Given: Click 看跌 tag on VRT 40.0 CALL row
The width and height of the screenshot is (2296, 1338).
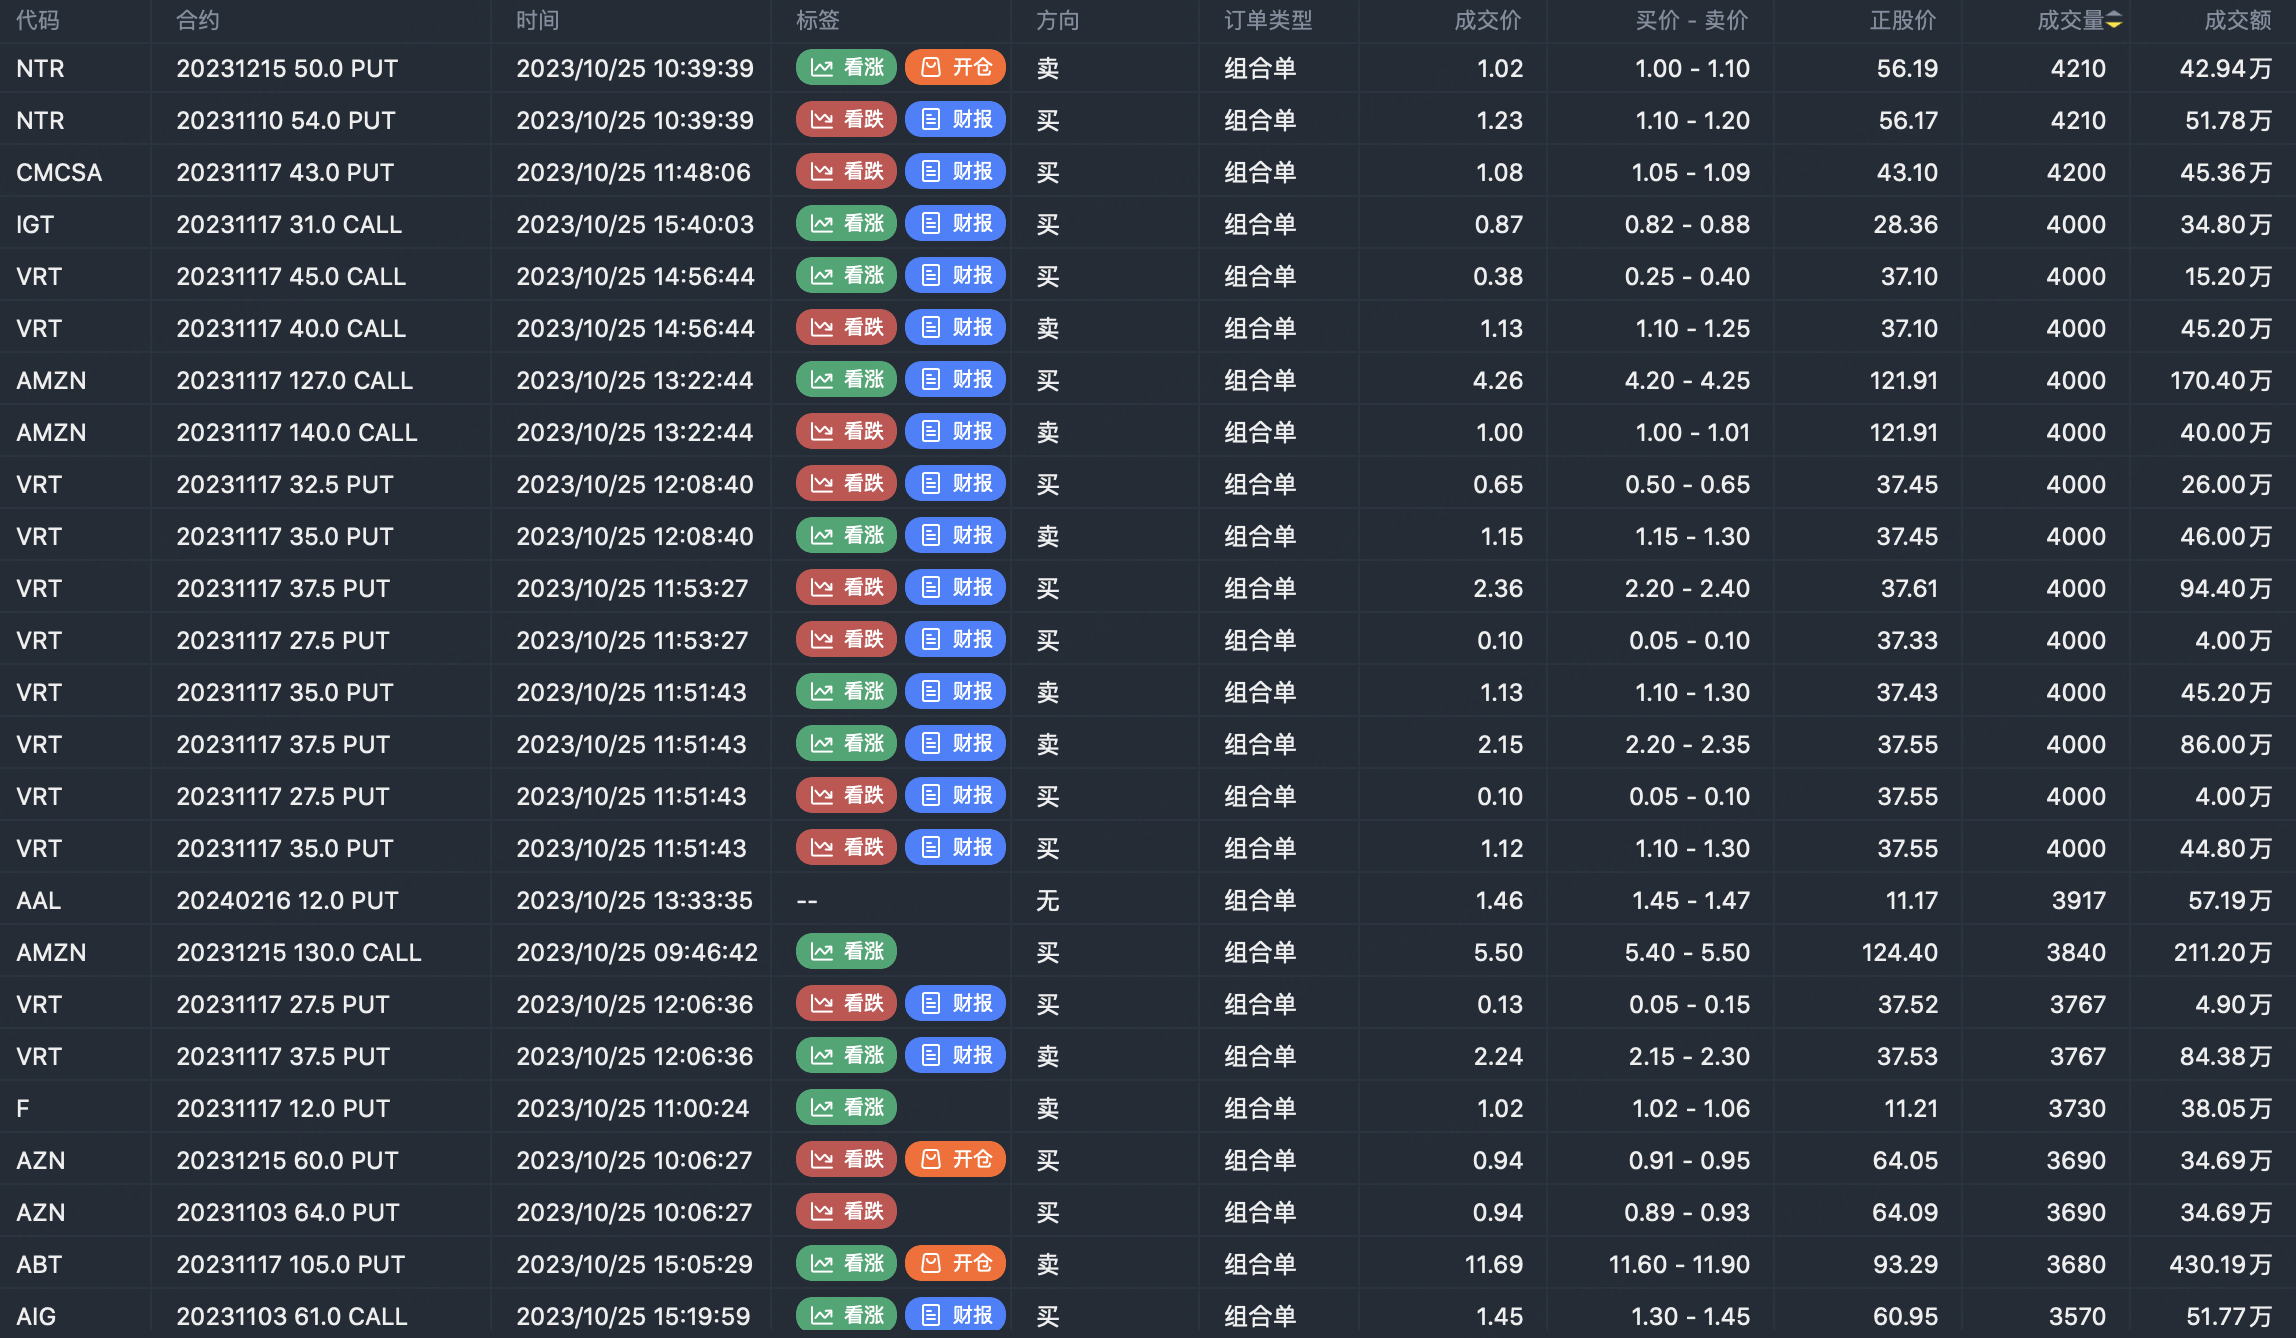Looking at the screenshot, I should (x=847, y=328).
